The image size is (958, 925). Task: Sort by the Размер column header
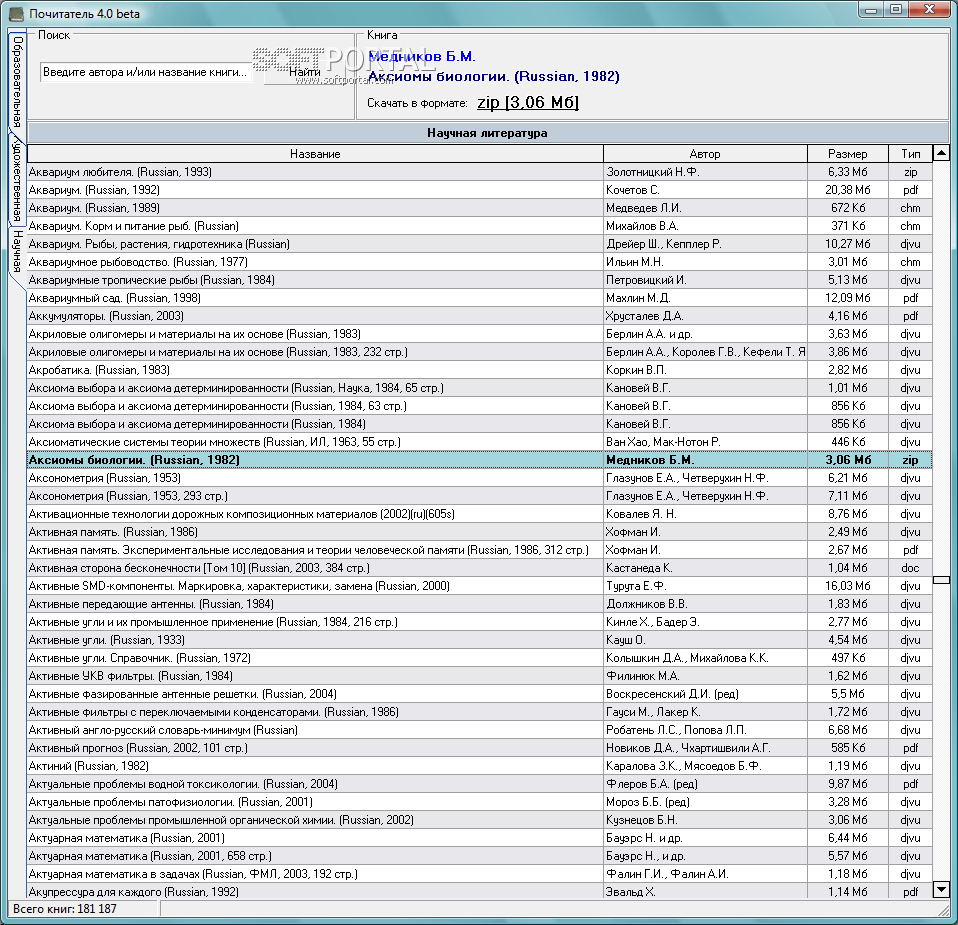point(847,154)
